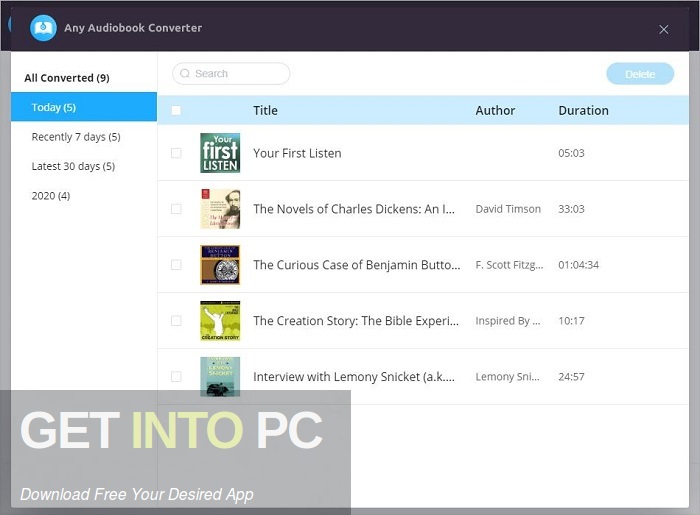
Task: Select the 2020 (4) filter
Action: click(51, 196)
